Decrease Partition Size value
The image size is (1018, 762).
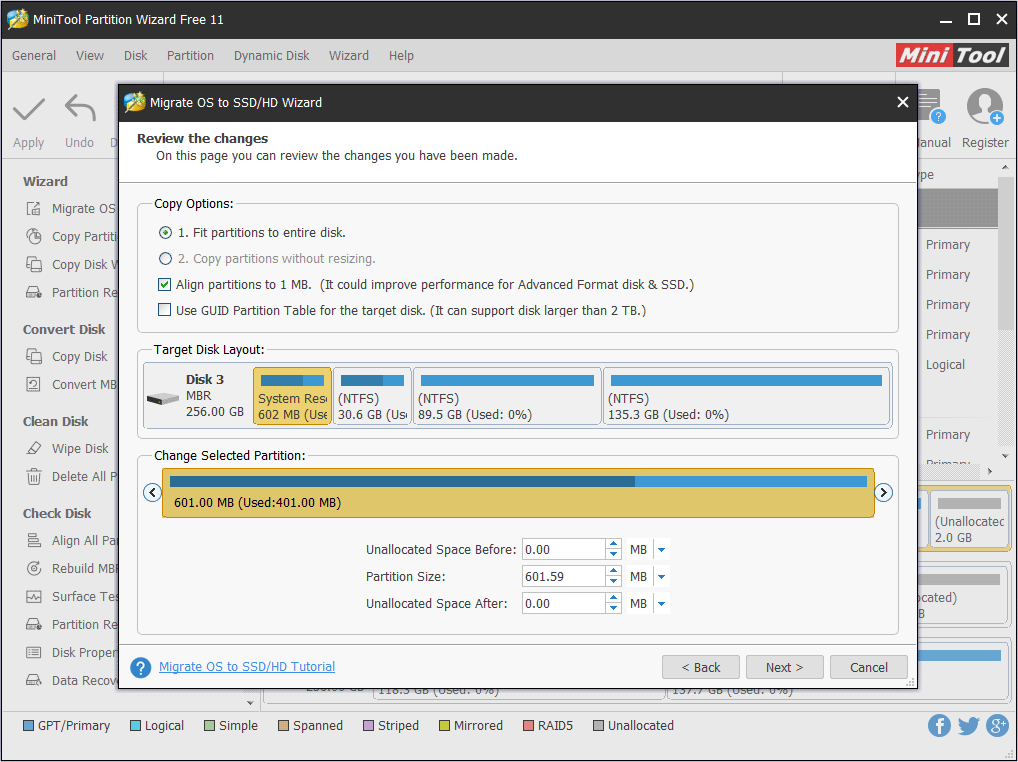click(x=614, y=582)
